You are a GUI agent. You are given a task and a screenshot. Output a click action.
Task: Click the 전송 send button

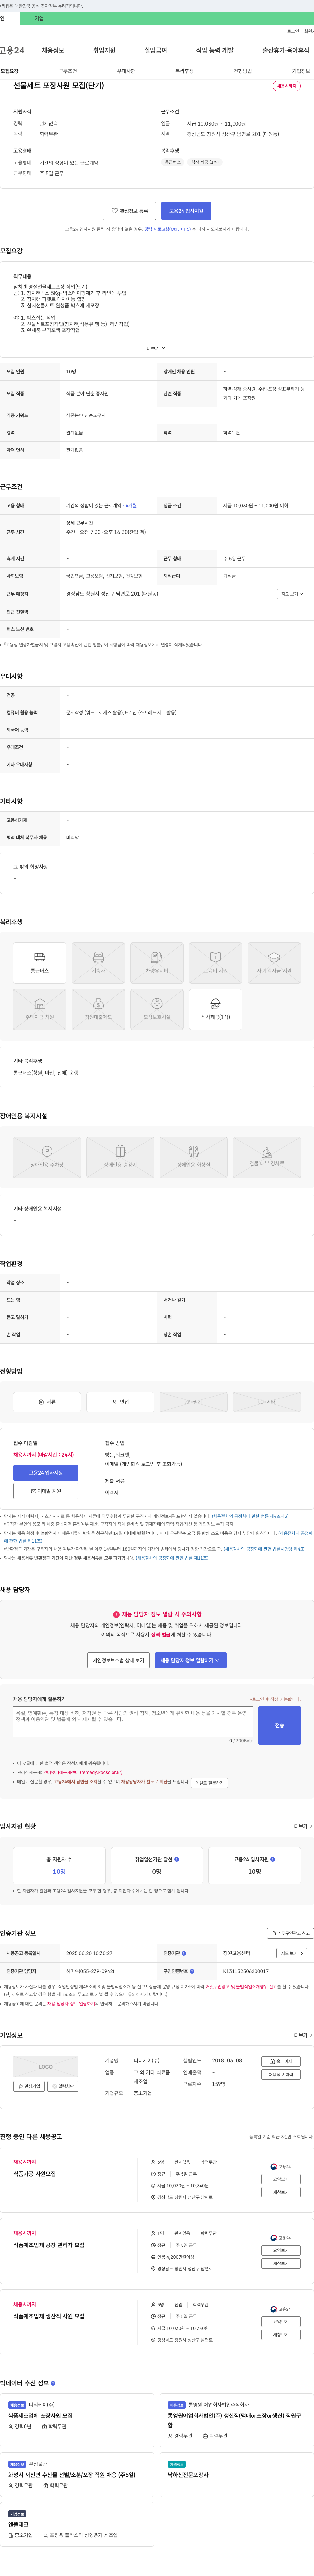click(x=279, y=1725)
